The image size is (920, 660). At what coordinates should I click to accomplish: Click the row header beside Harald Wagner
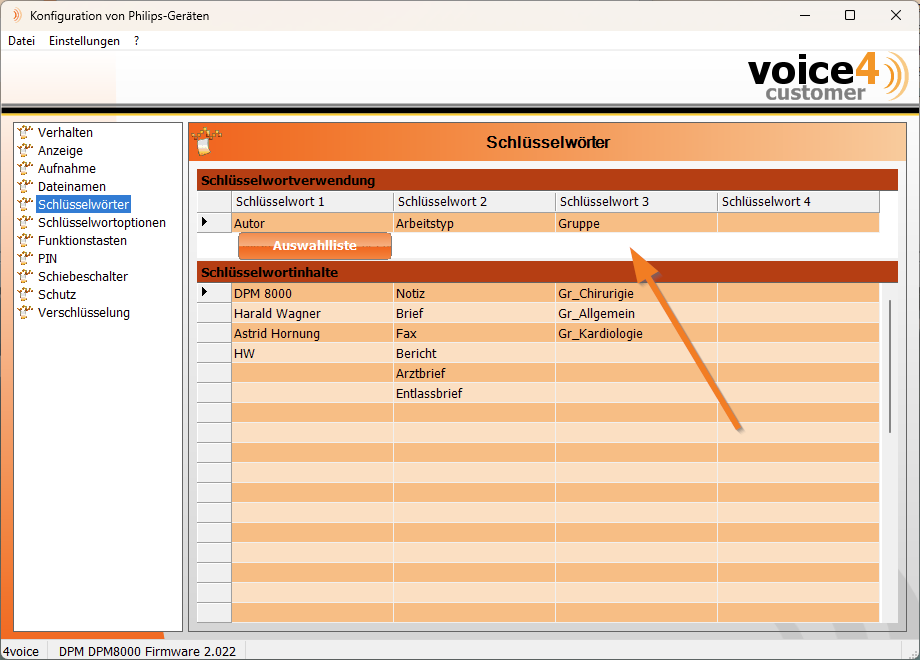214,313
